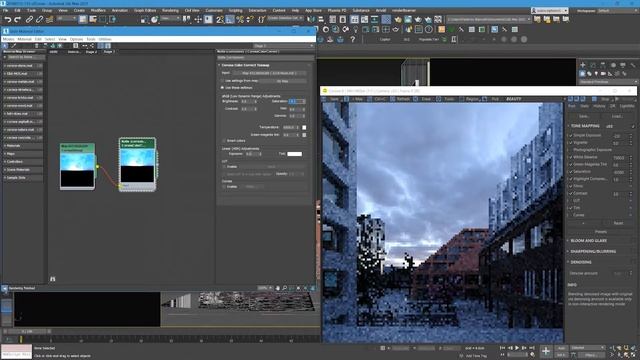This screenshot has height=360, width=640.
Task: Click delete trash icon in Slate editor toolbar
Action: click(x=37, y=46)
